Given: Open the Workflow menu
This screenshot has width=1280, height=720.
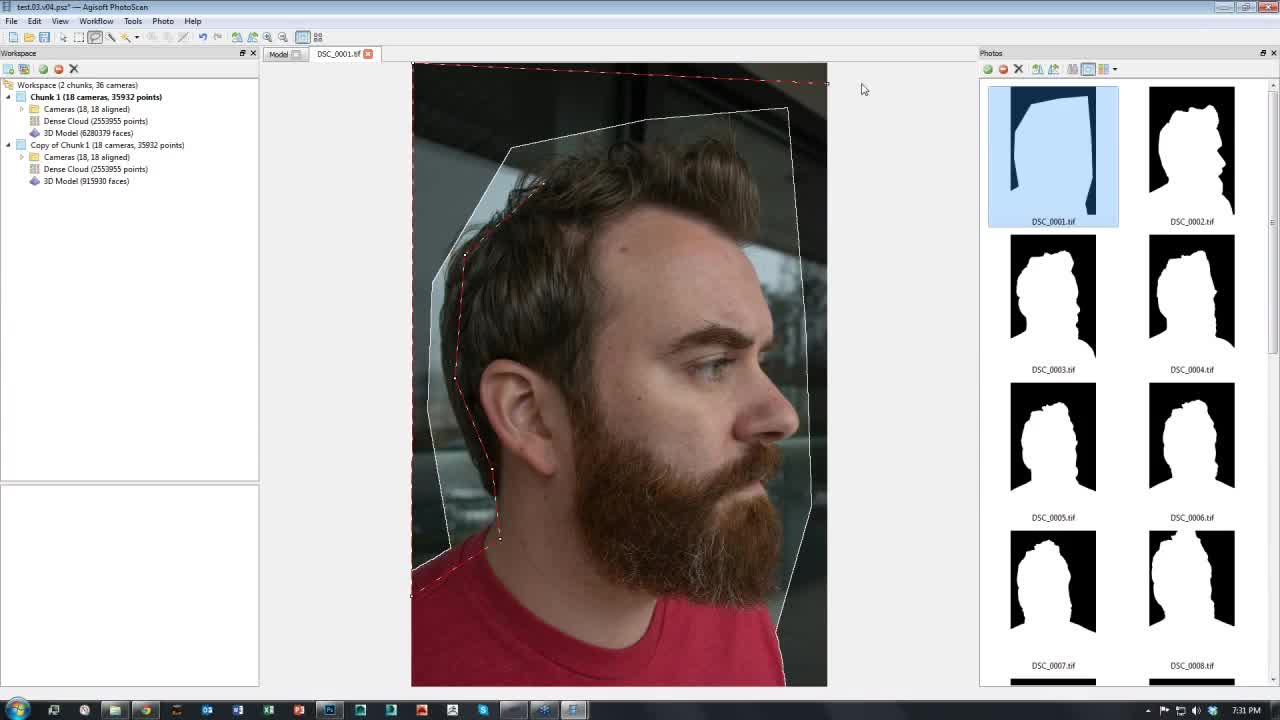Looking at the screenshot, I should (96, 21).
